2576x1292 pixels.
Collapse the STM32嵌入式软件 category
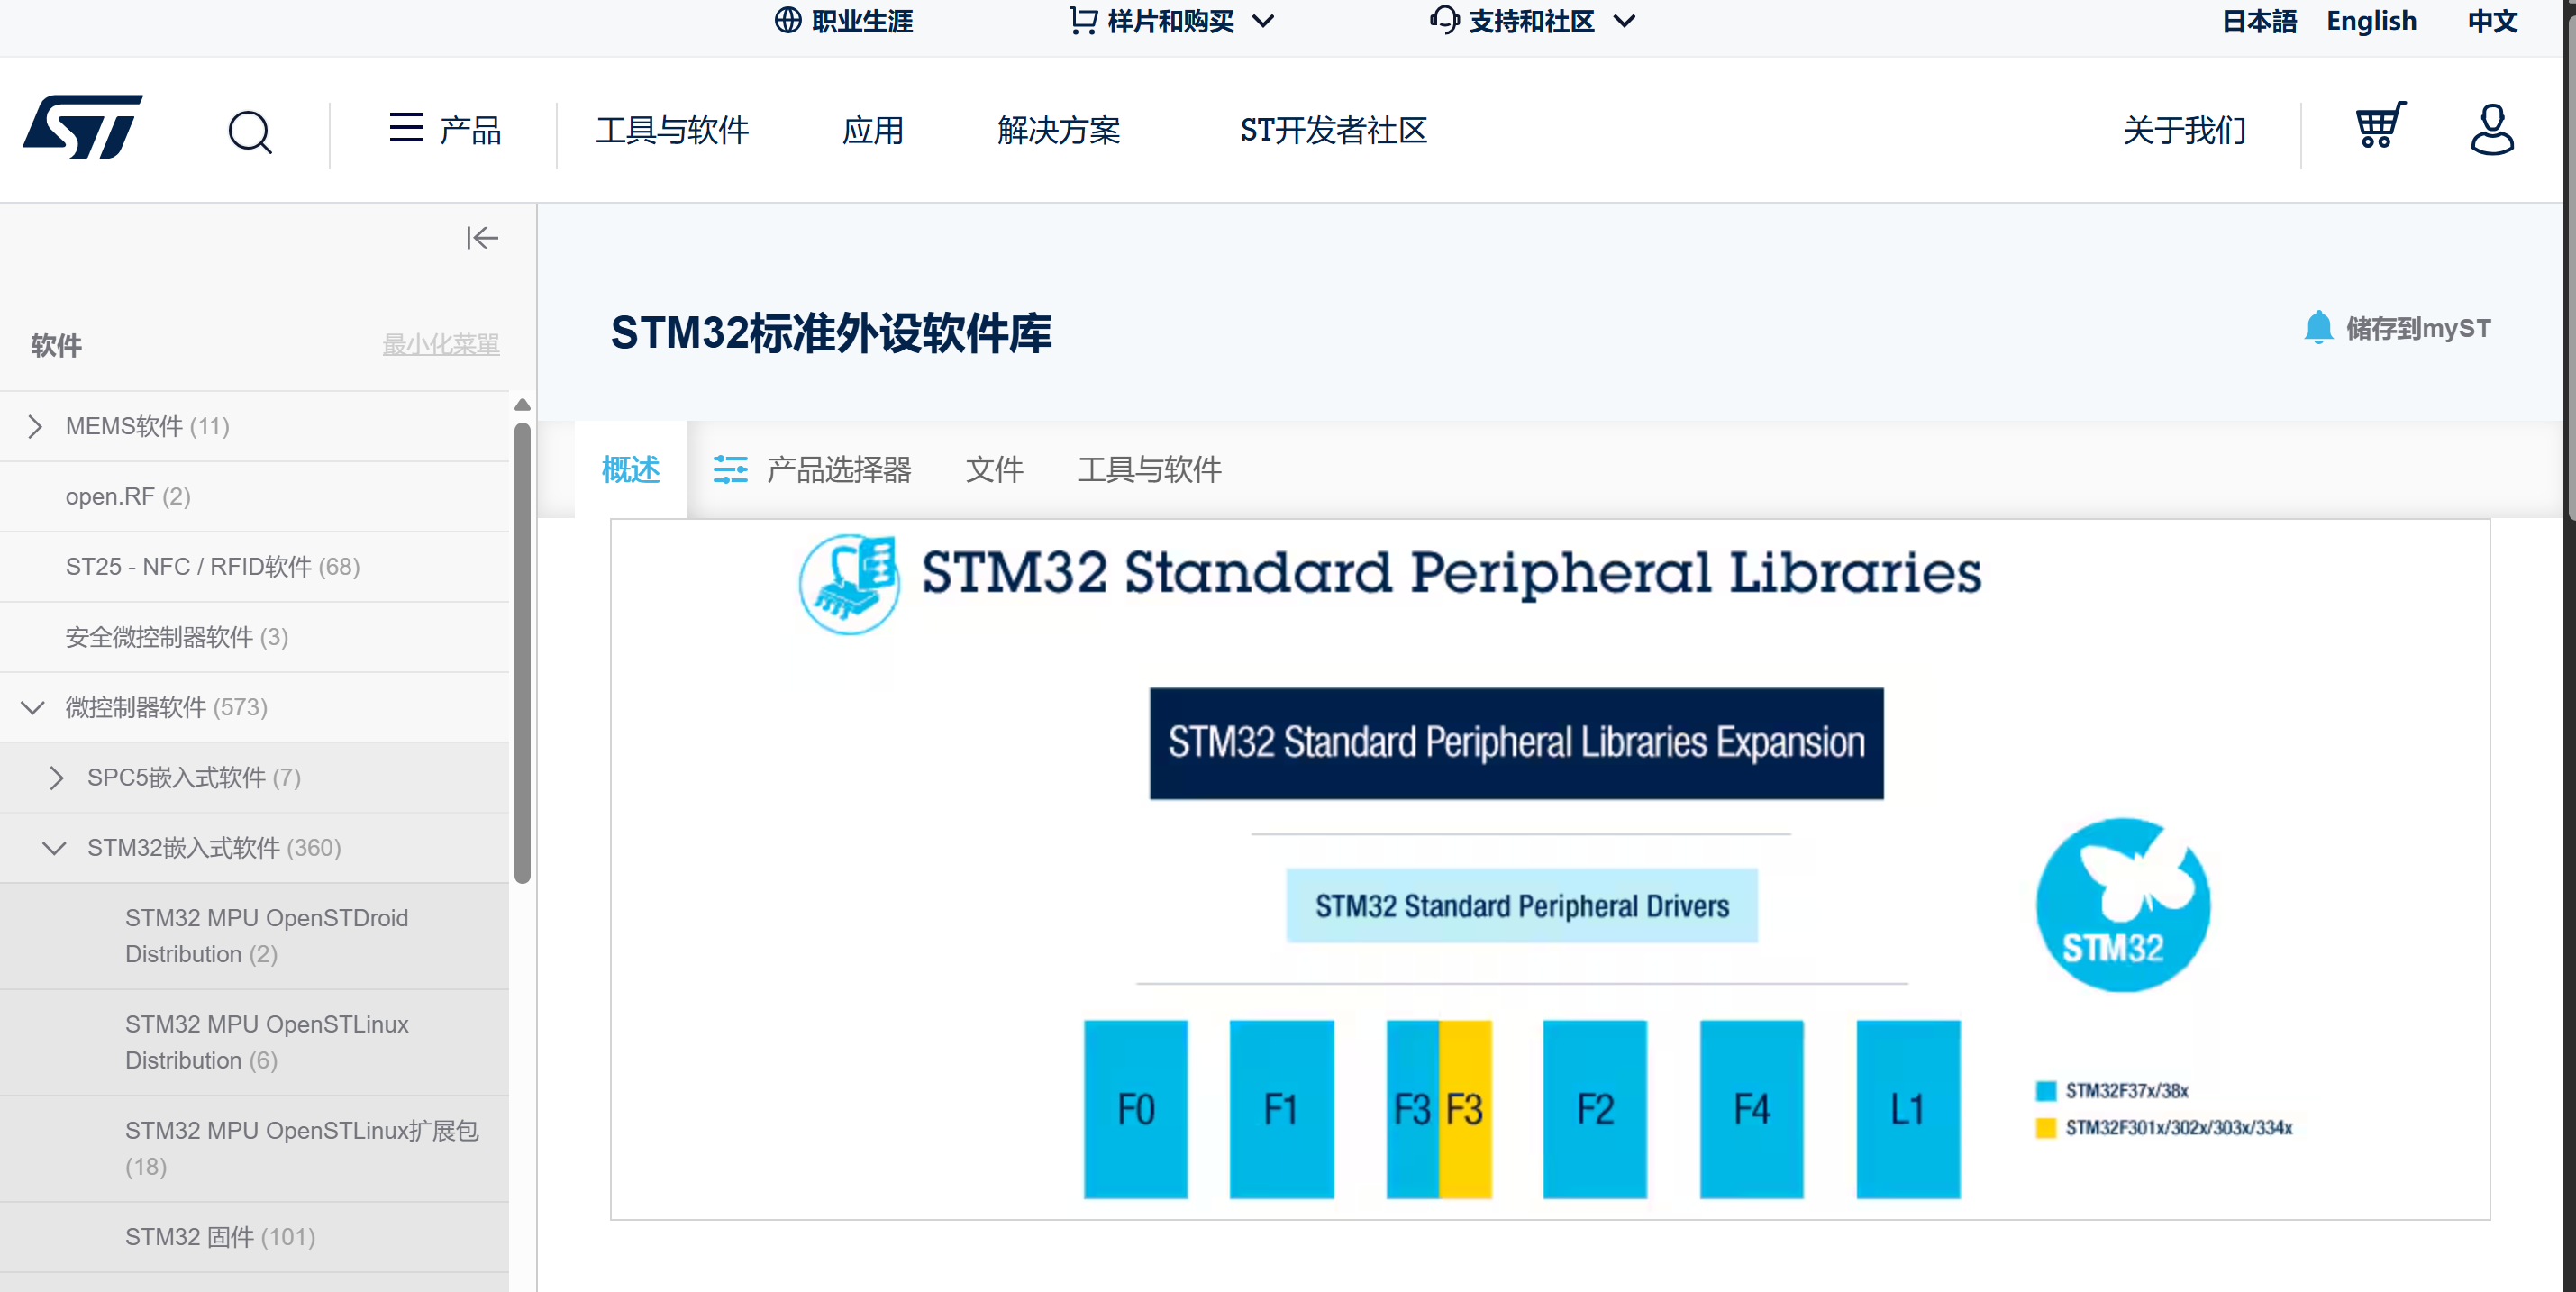[x=54, y=848]
